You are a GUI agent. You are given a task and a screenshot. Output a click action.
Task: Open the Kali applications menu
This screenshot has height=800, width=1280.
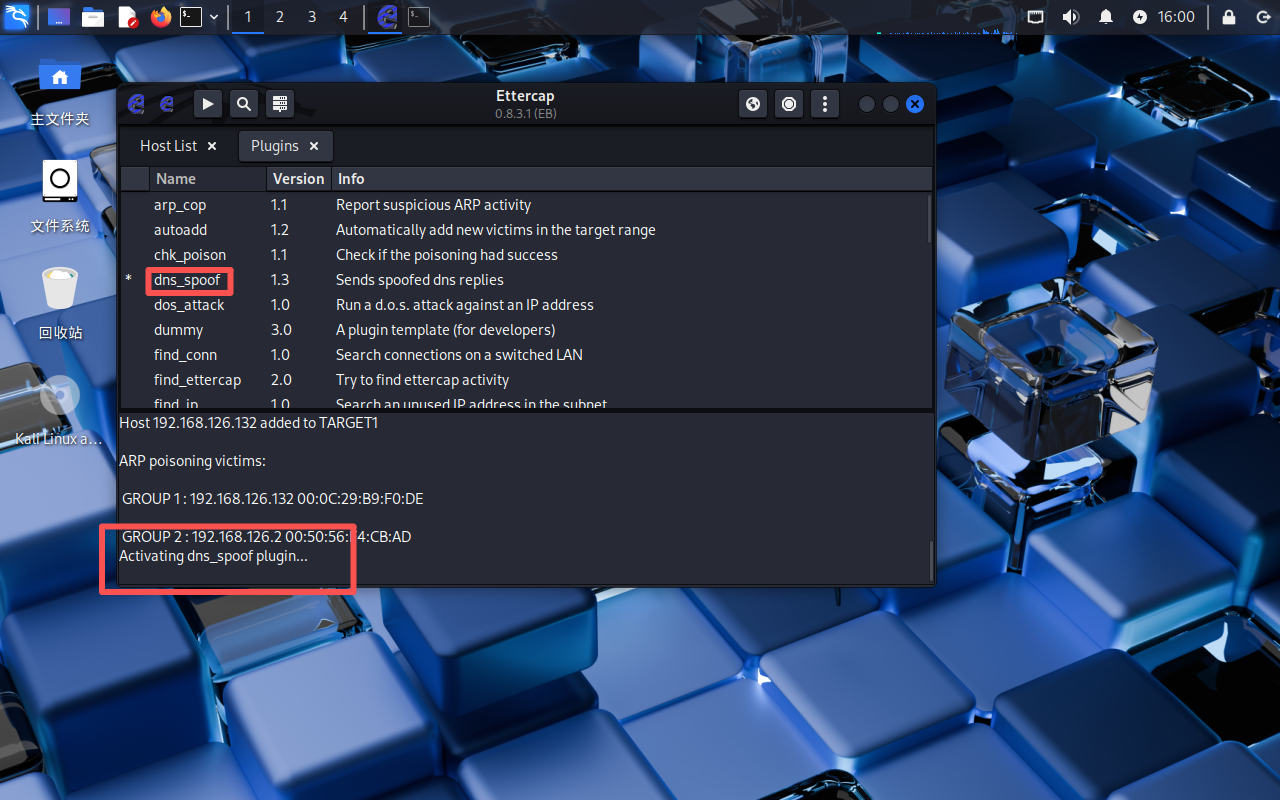(17, 16)
